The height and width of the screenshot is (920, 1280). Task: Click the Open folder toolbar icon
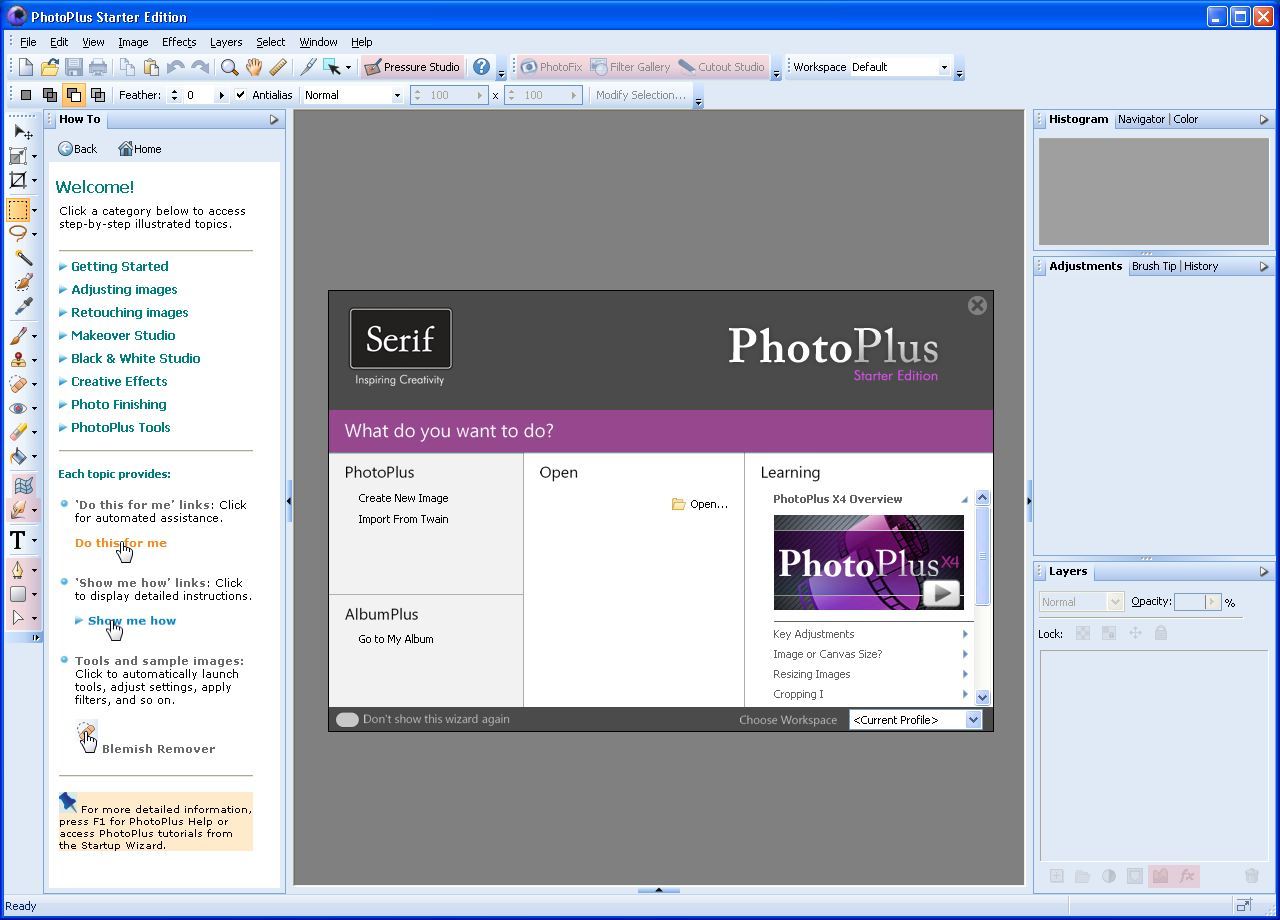pyautogui.click(x=49, y=67)
